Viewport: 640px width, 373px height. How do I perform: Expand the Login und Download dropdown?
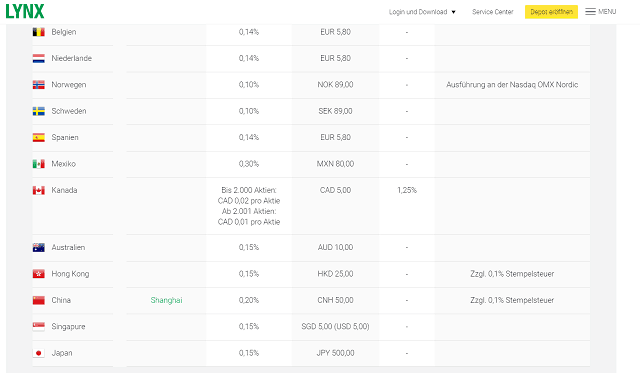[422, 12]
